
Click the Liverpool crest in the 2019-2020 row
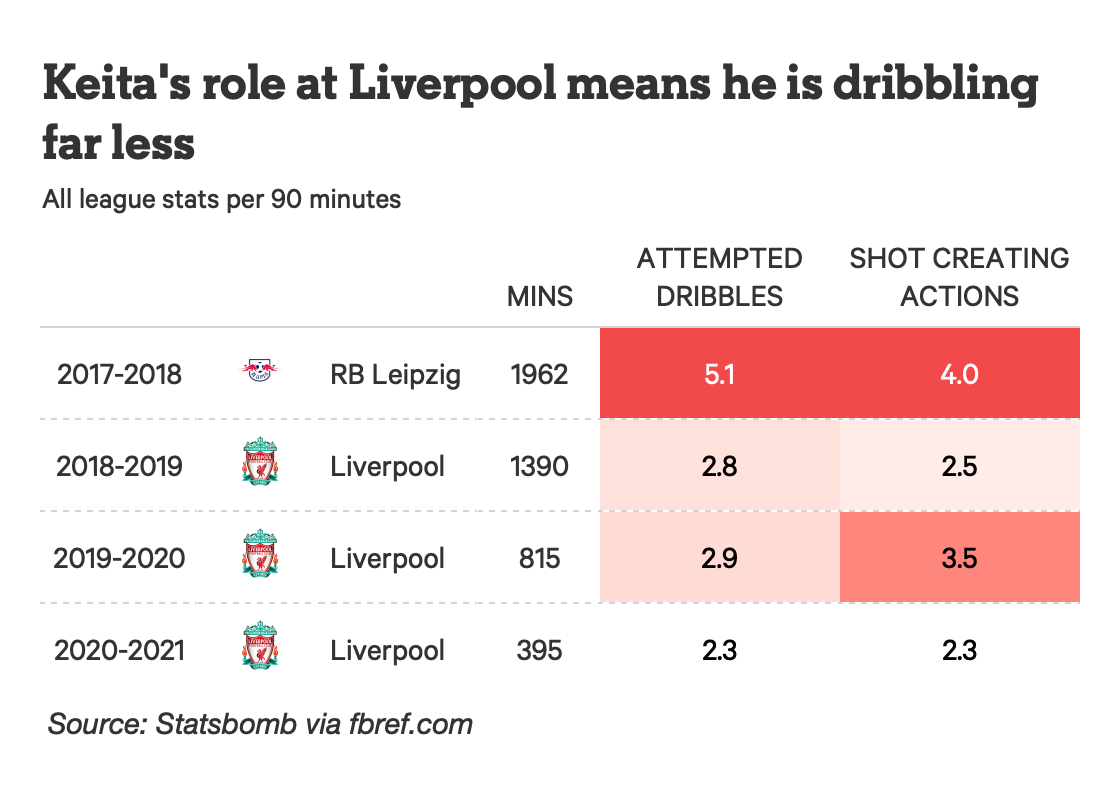click(x=260, y=557)
